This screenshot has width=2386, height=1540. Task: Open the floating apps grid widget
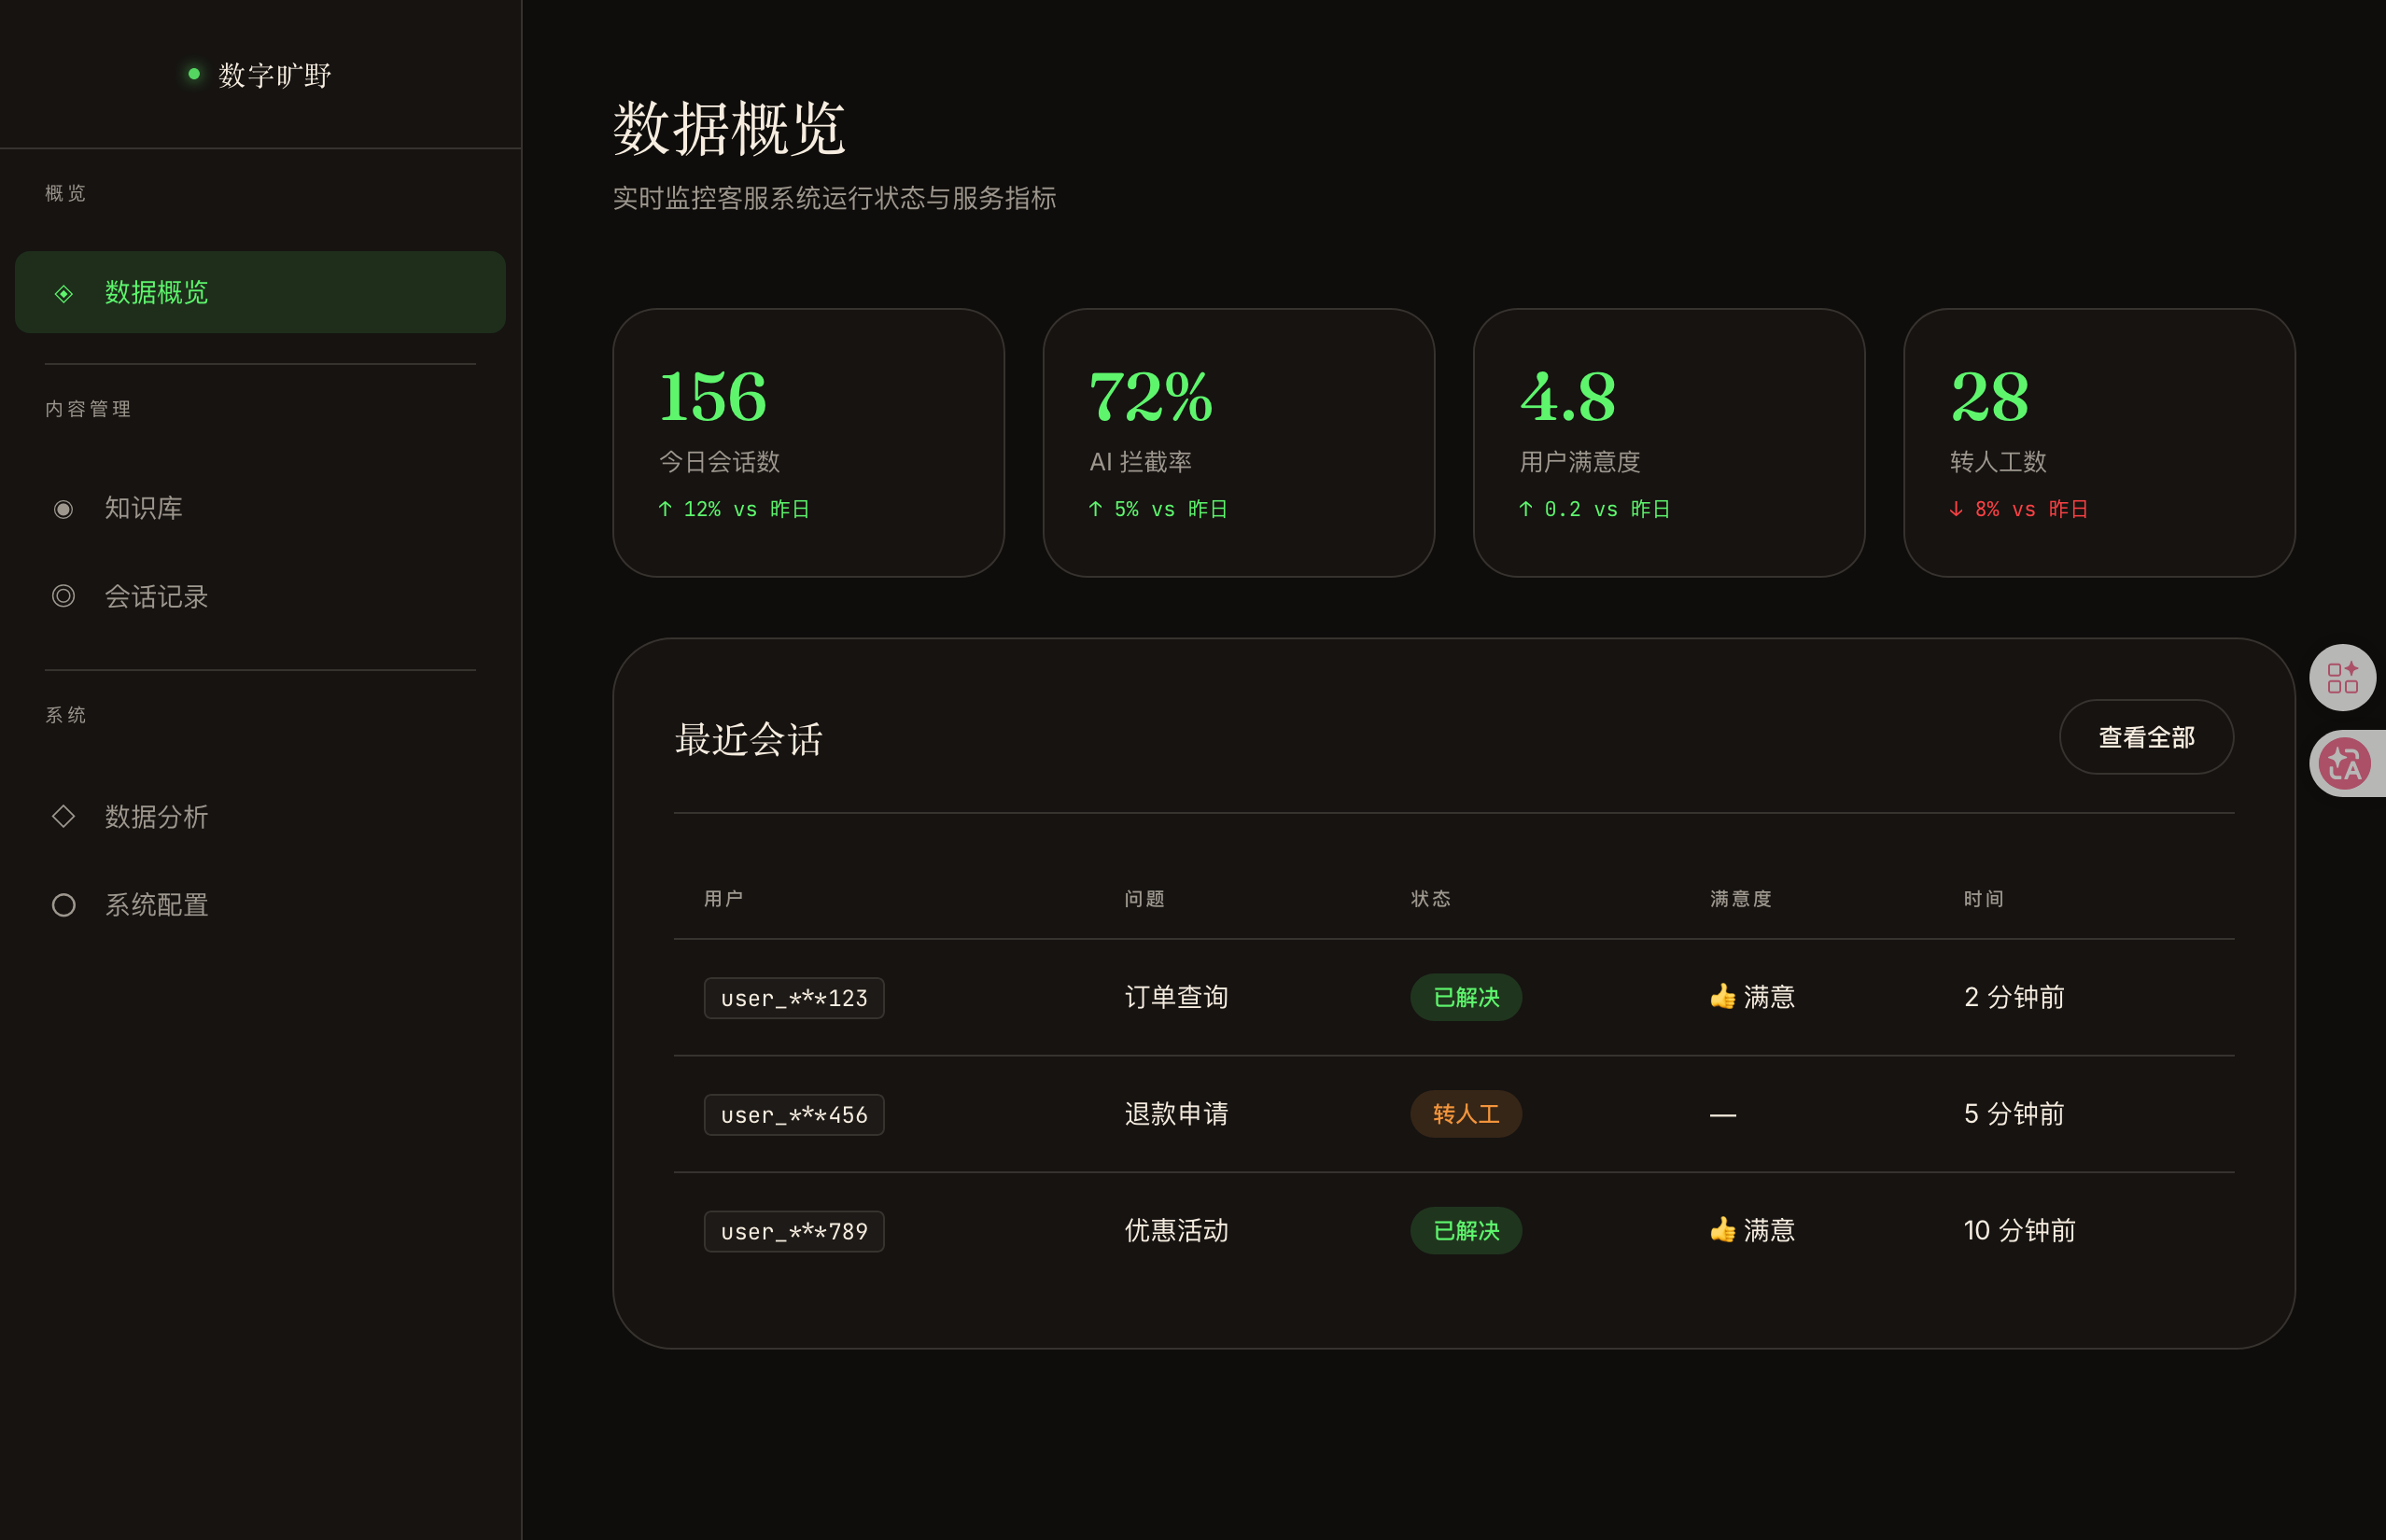2342,677
